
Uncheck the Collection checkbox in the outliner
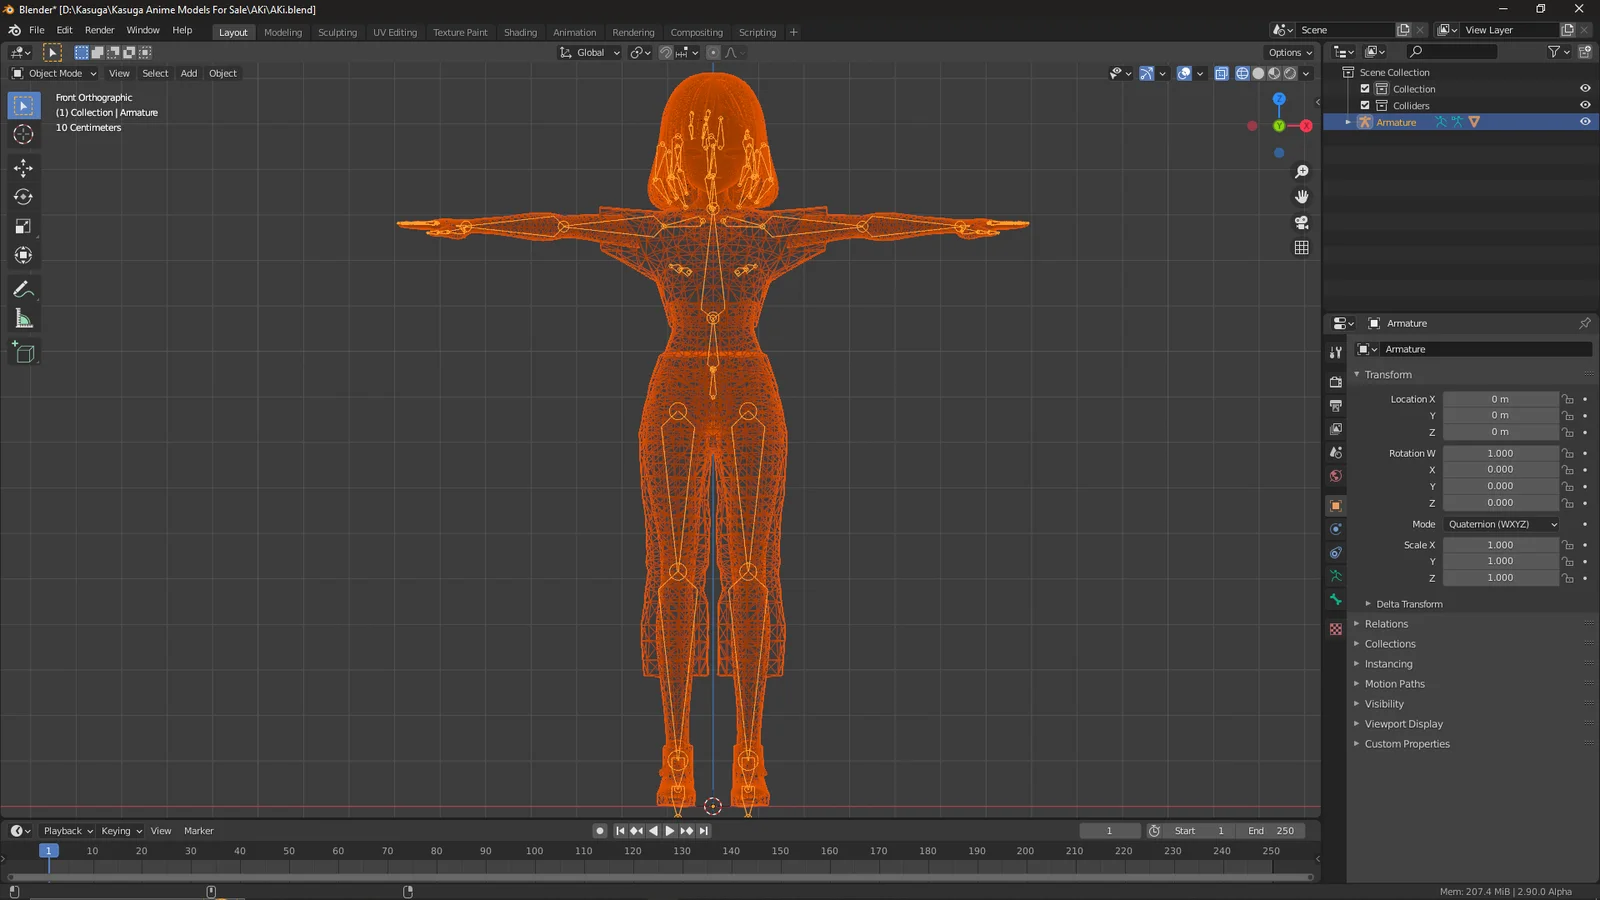1365,88
